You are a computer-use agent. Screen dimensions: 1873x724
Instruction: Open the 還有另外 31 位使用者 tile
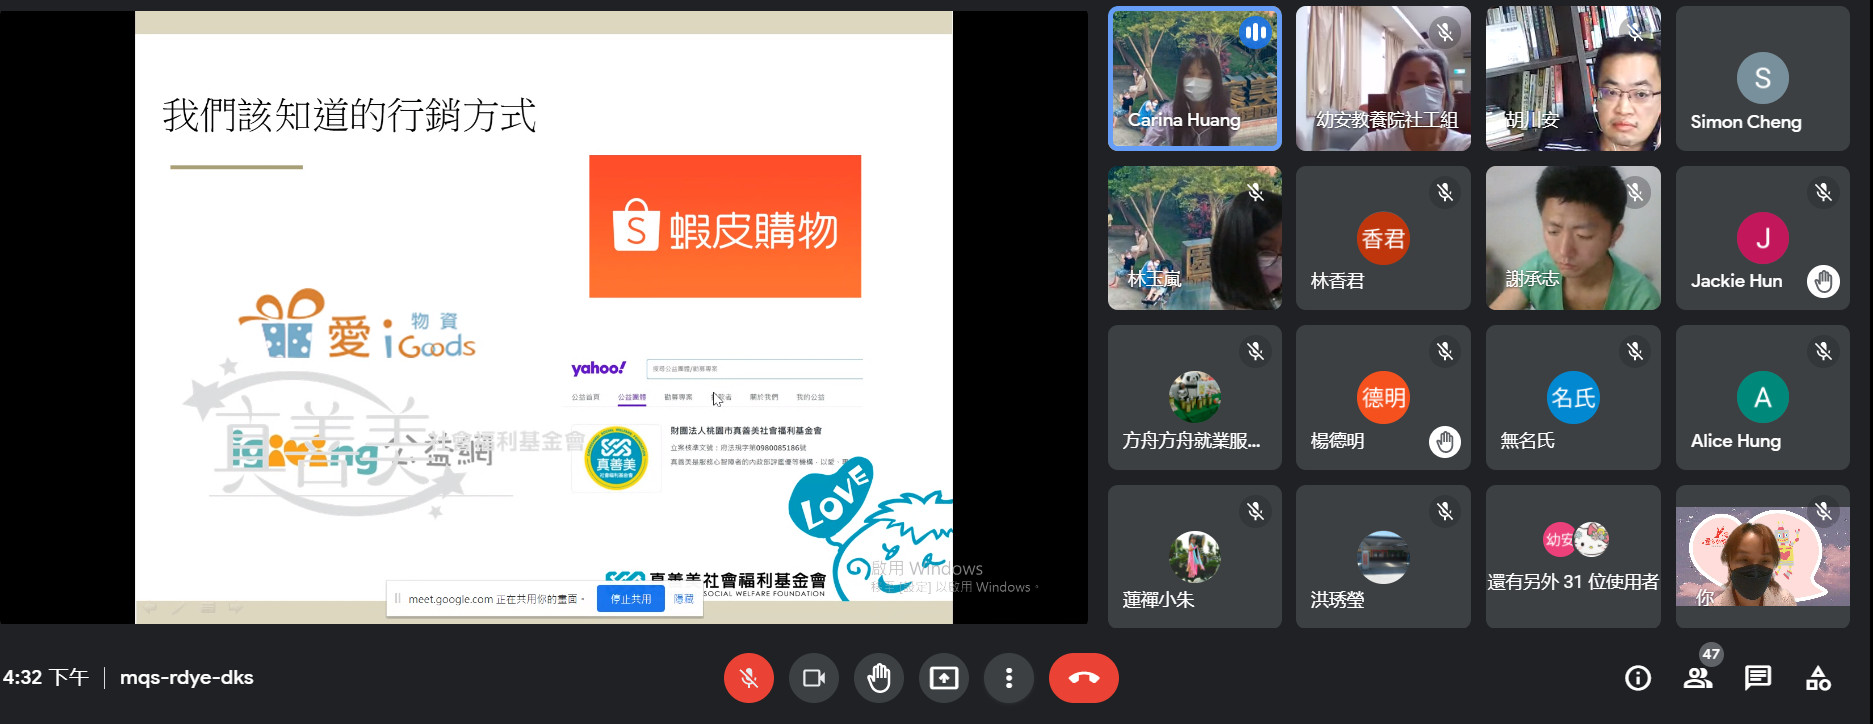[x=1573, y=557]
